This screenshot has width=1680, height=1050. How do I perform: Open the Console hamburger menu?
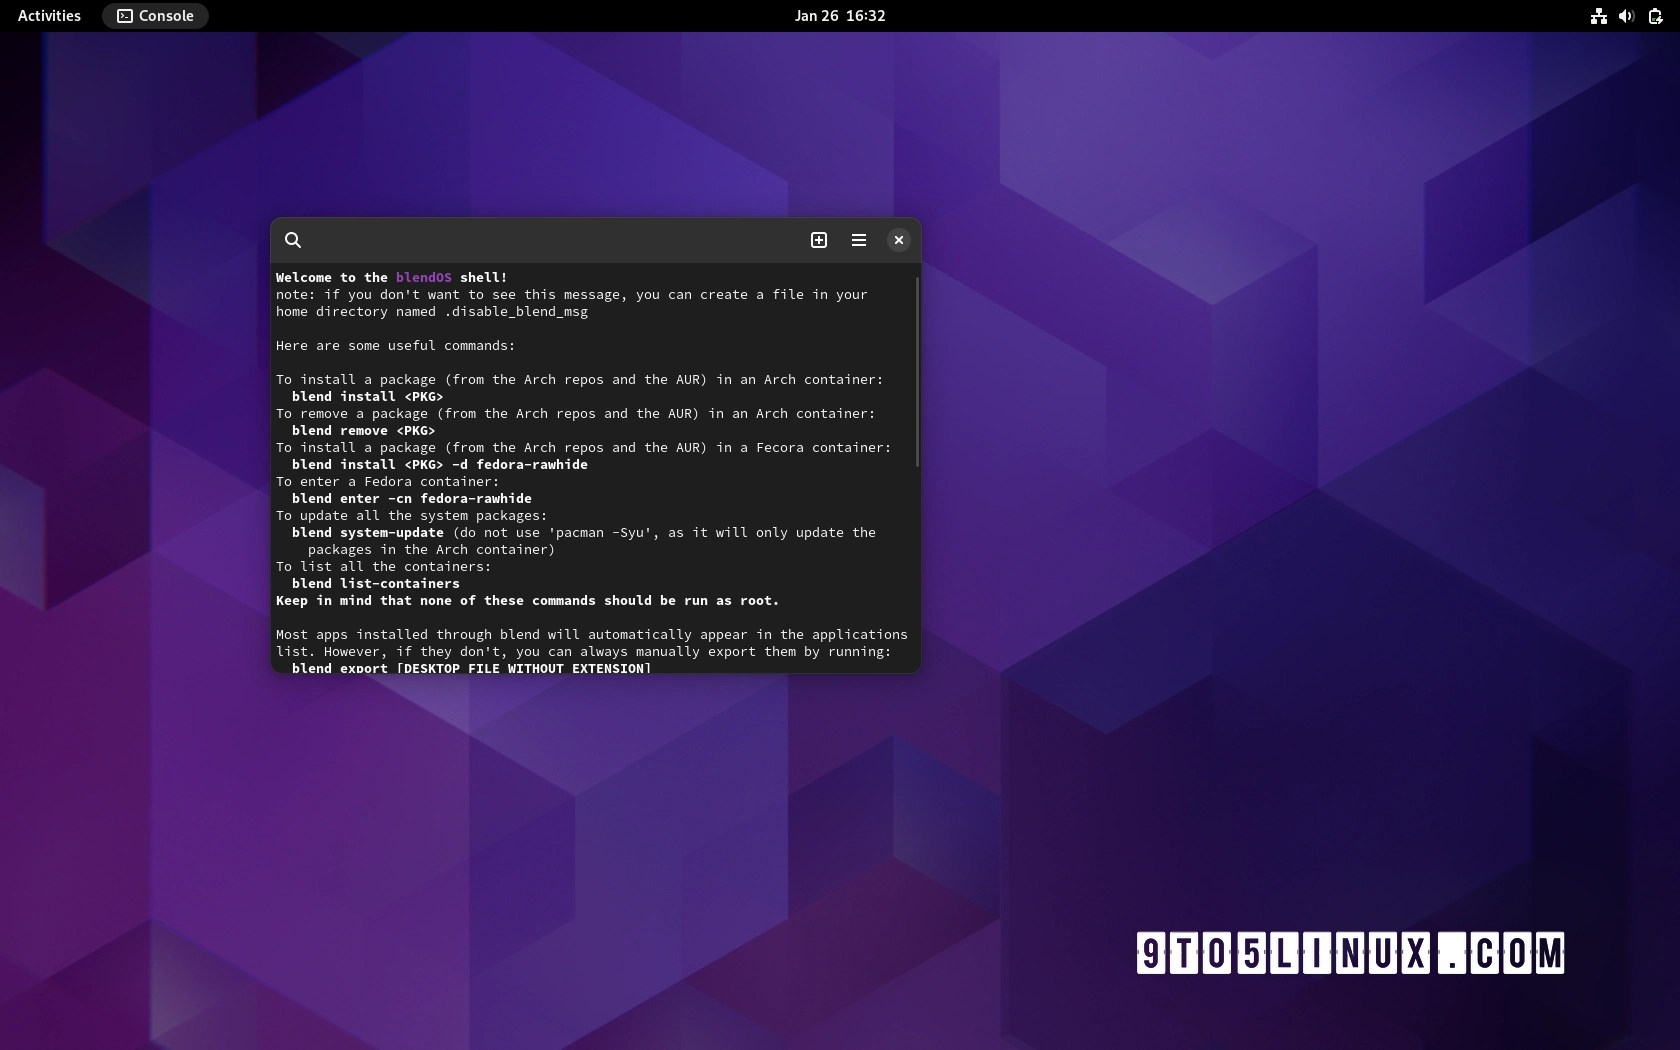tap(859, 240)
